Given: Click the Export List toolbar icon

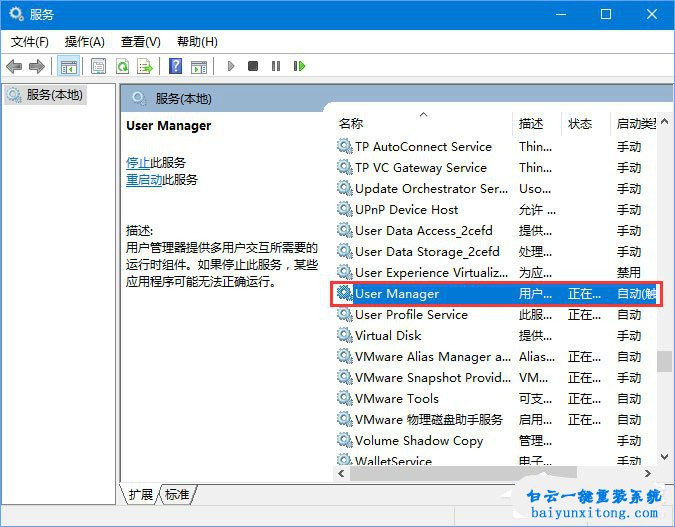Looking at the screenshot, I should pos(145,66).
